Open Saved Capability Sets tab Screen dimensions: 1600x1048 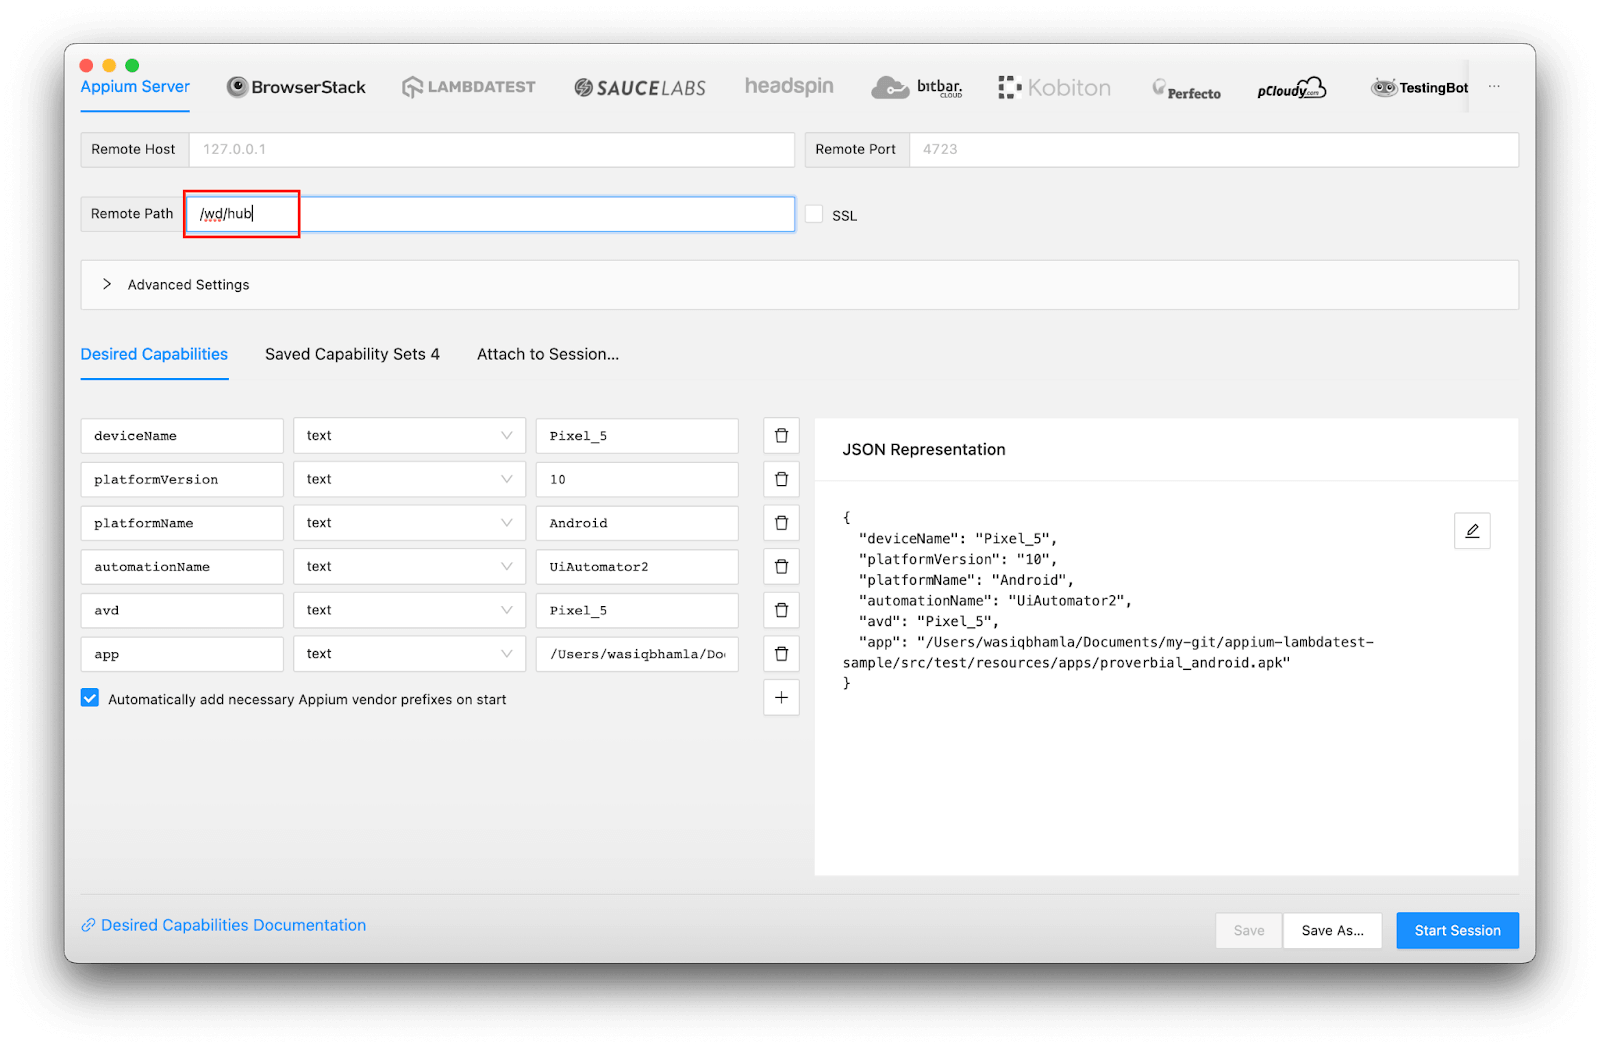(352, 354)
